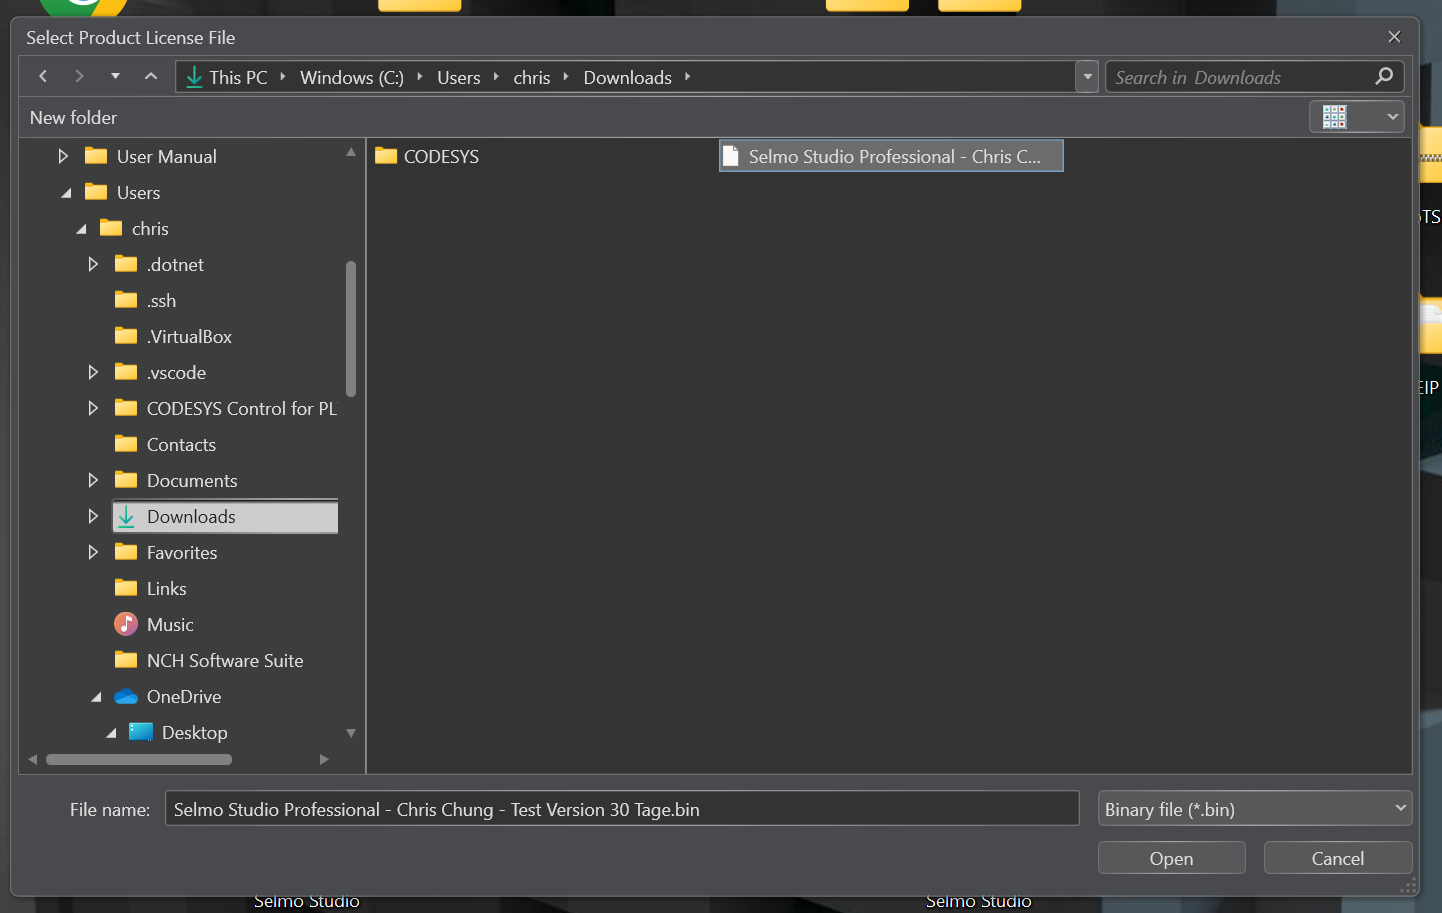Viewport: 1442px width, 913px height.
Task: Select the .dotnet folder
Action: point(175,264)
